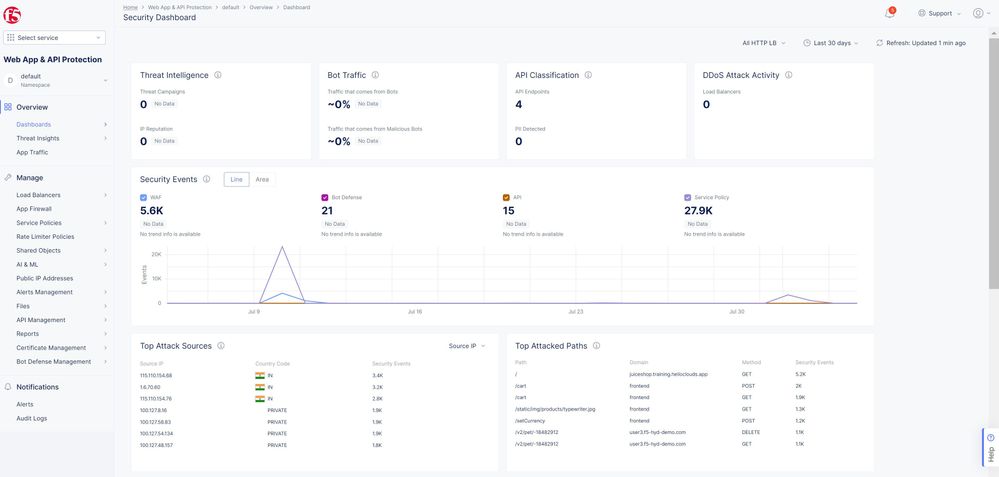999x477 pixels.
Task: Open the All HTTP LB filter dropdown
Action: pyautogui.click(x=764, y=43)
